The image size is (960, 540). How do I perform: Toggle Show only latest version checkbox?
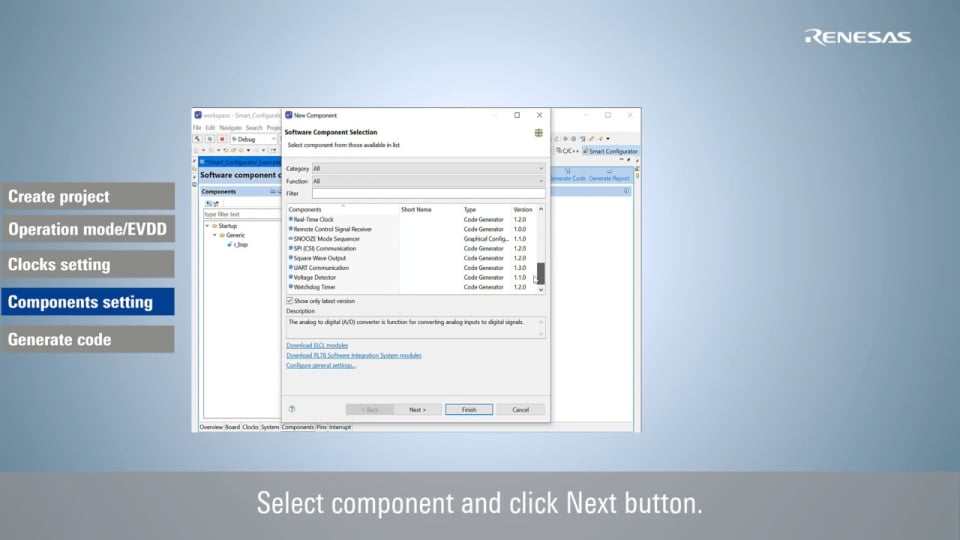[291, 300]
